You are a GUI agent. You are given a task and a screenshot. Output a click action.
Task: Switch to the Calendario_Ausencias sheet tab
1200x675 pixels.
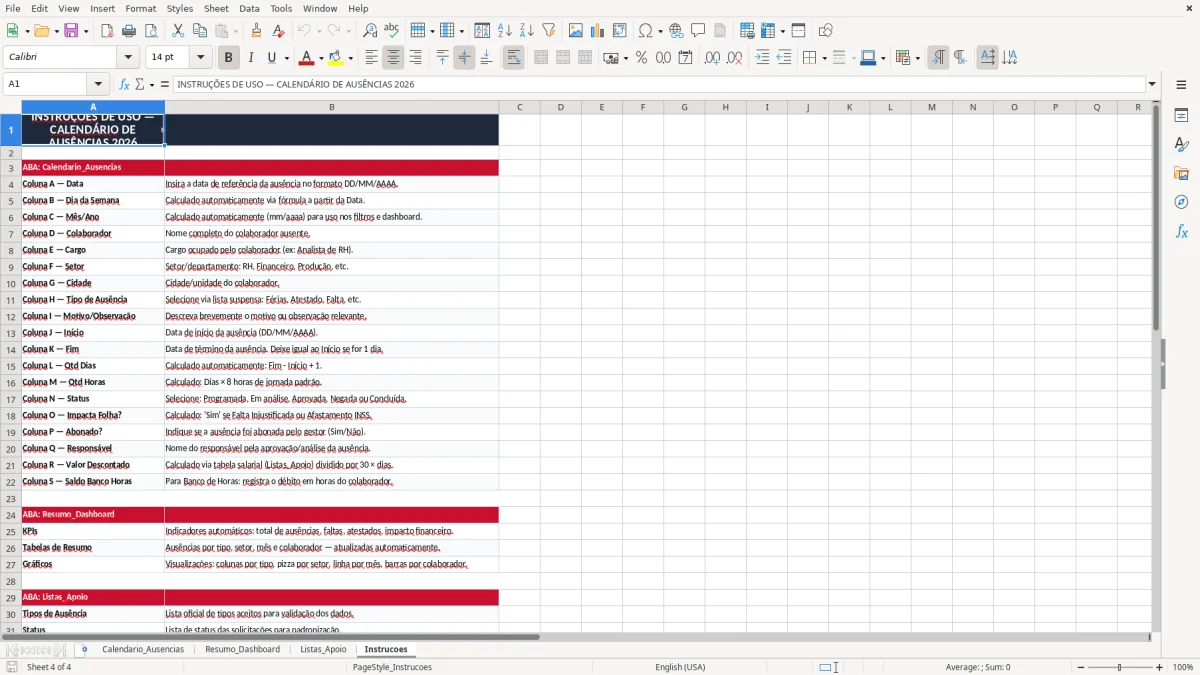[x=143, y=649]
